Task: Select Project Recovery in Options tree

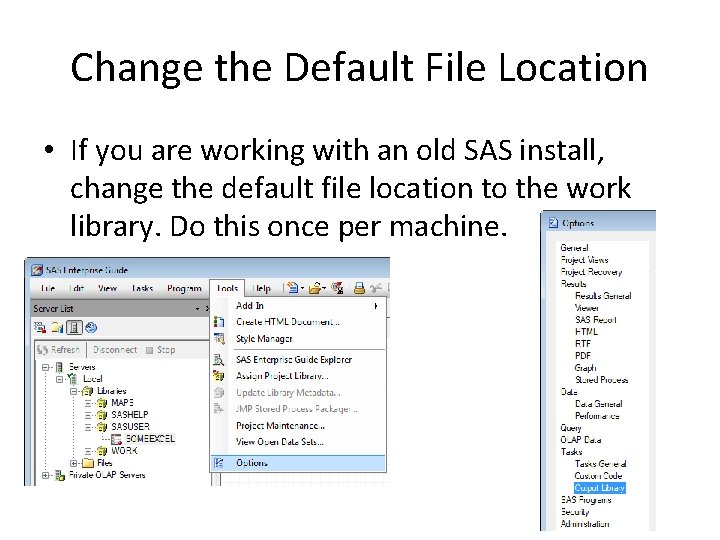Action: (x=591, y=272)
